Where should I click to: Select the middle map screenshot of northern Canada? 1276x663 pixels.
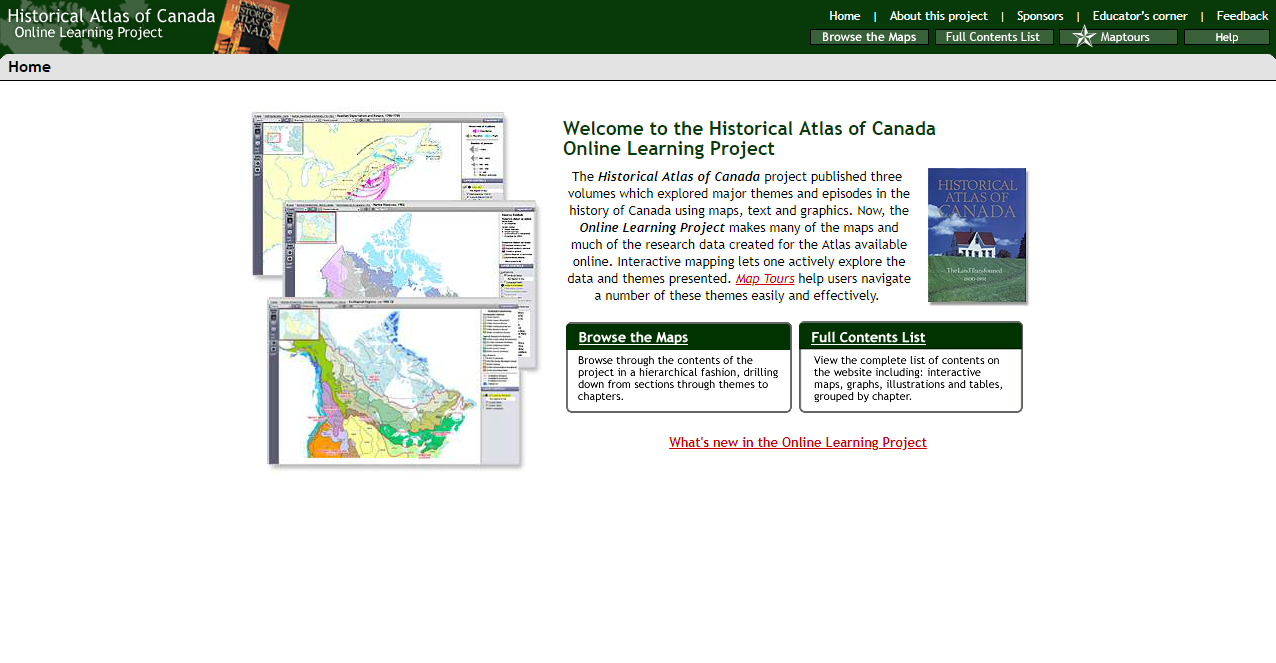410,250
